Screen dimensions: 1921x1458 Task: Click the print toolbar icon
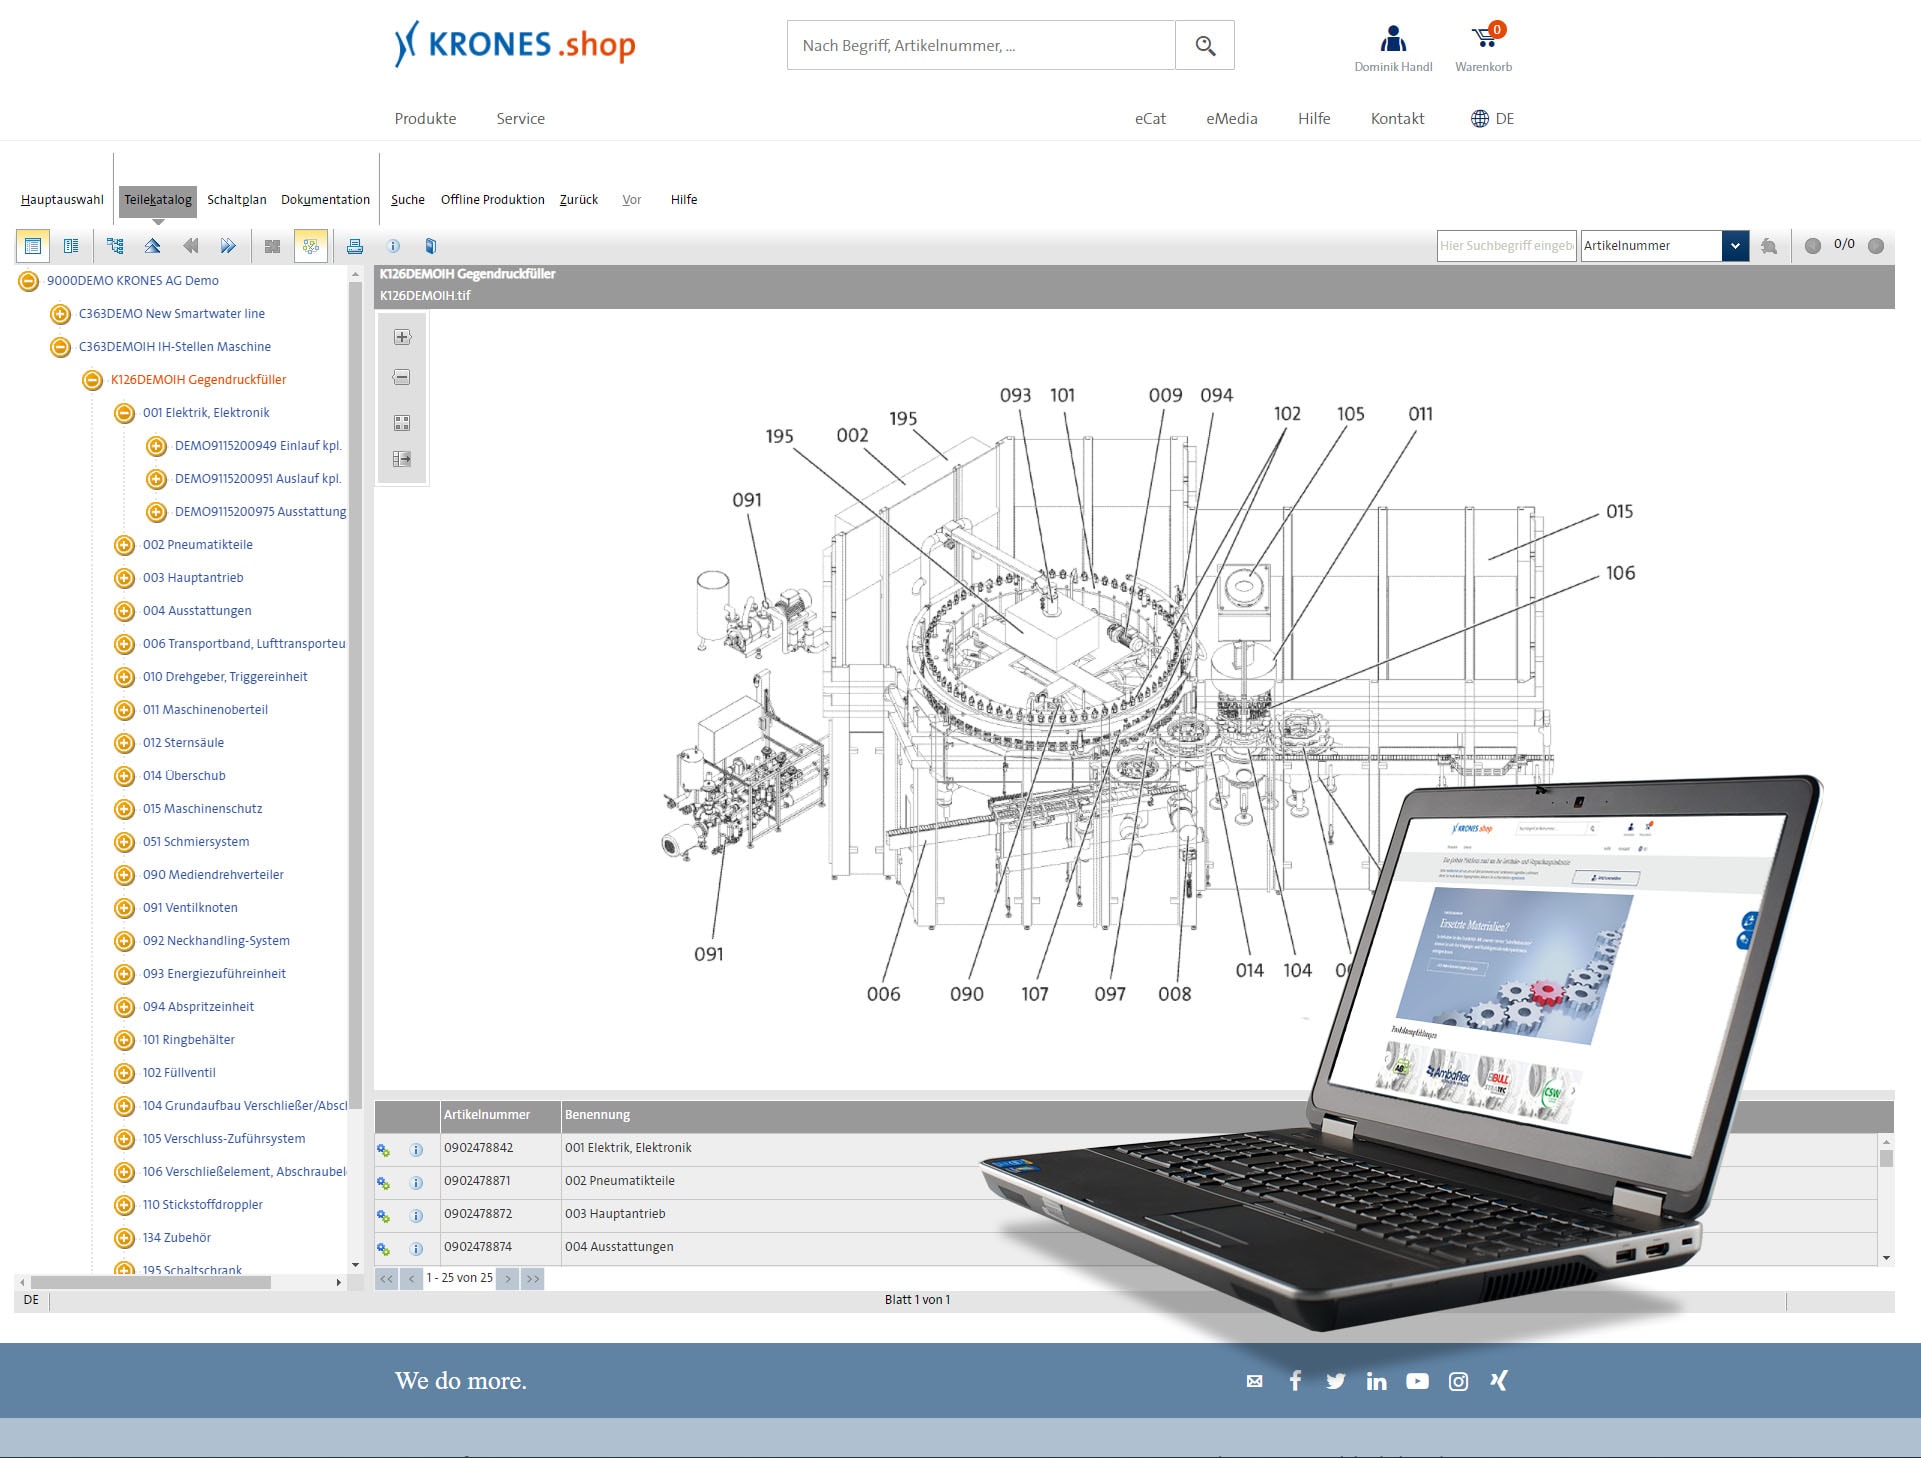coord(354,246)
